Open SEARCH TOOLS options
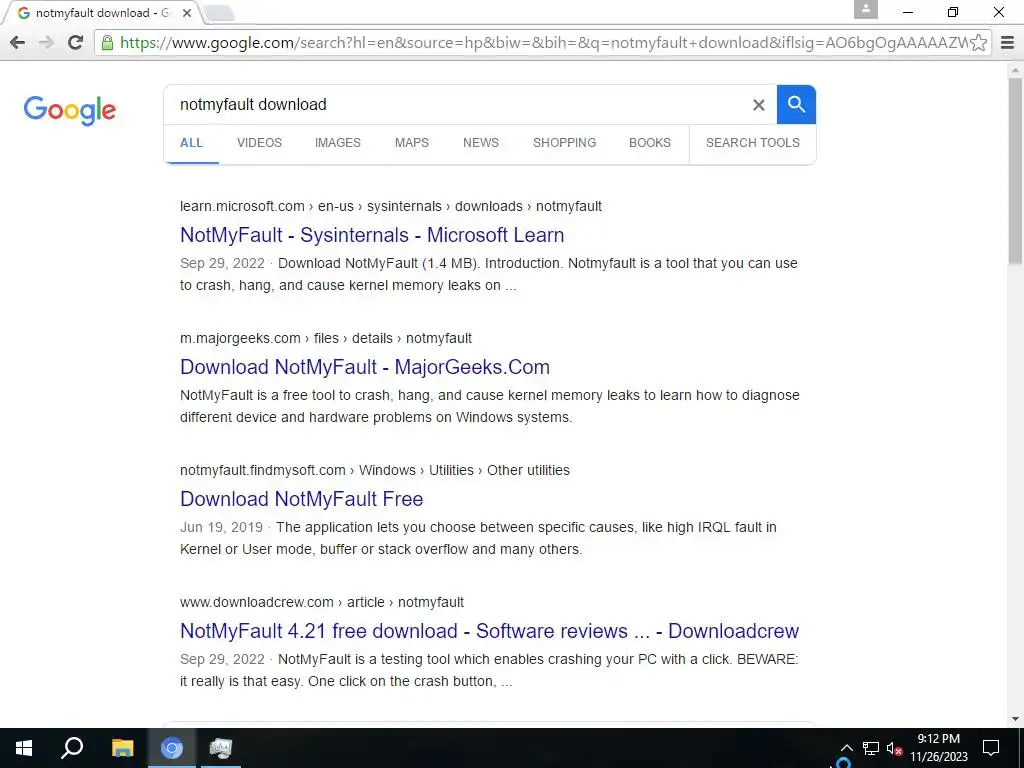Viewport: 1024px width, 768px height. tap(752, 142)
